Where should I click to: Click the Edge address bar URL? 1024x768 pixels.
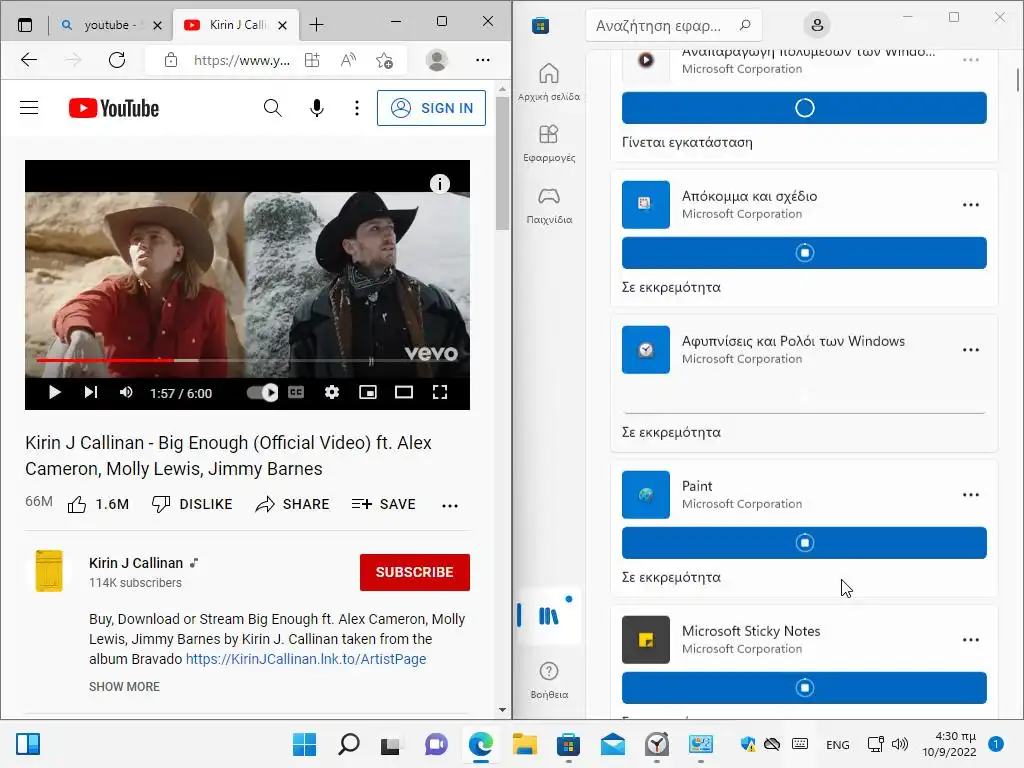242,60
